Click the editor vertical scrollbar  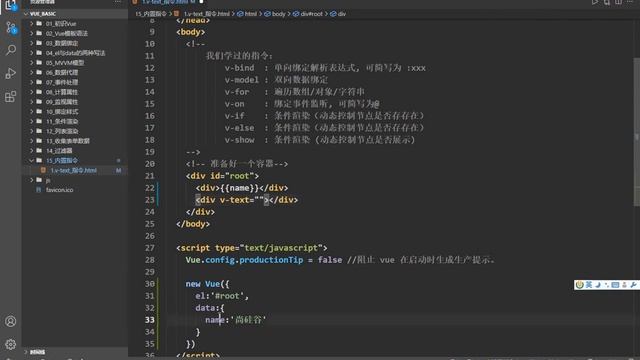(637, 132)
